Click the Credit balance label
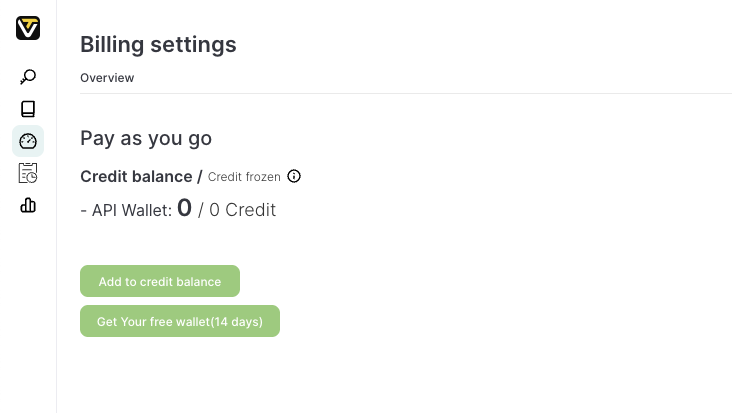 tap(136, 177)
